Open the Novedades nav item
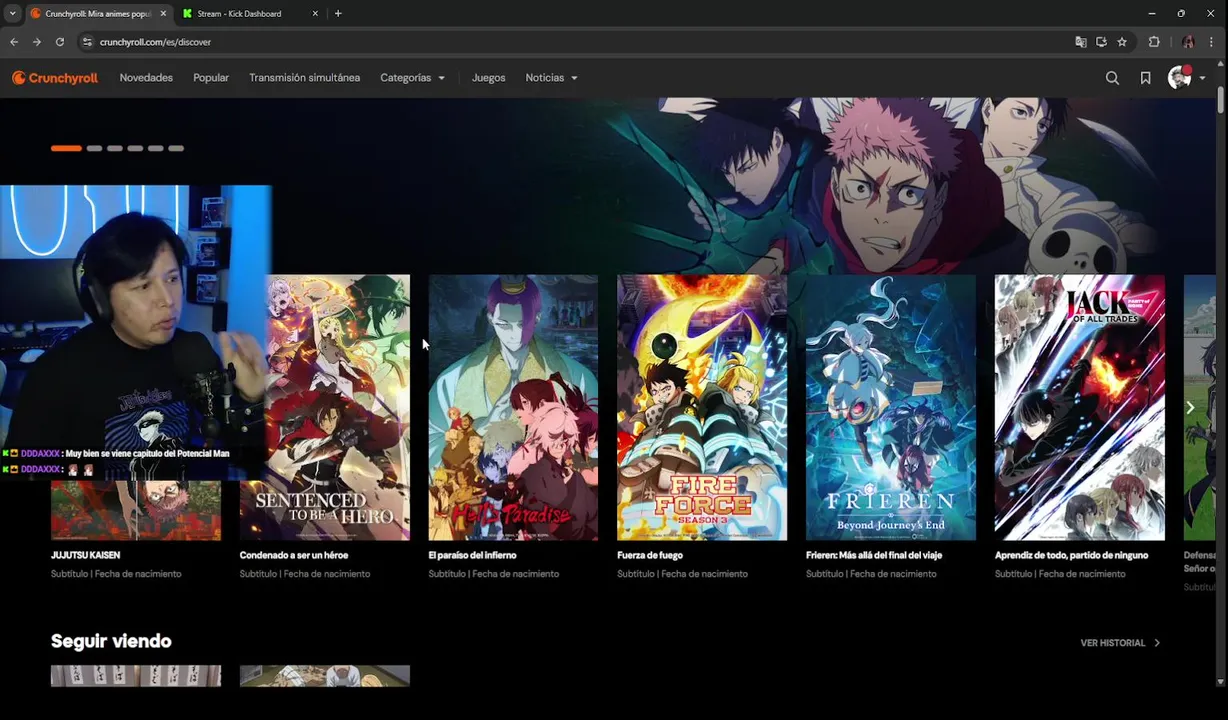 [x=146, y=78]
